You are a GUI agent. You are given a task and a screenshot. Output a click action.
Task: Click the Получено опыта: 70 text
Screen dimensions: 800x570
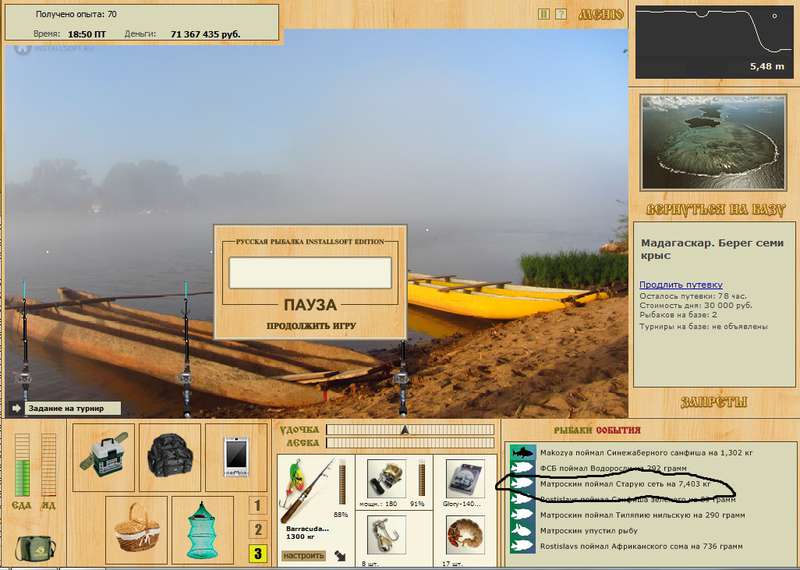pos(76,14)
